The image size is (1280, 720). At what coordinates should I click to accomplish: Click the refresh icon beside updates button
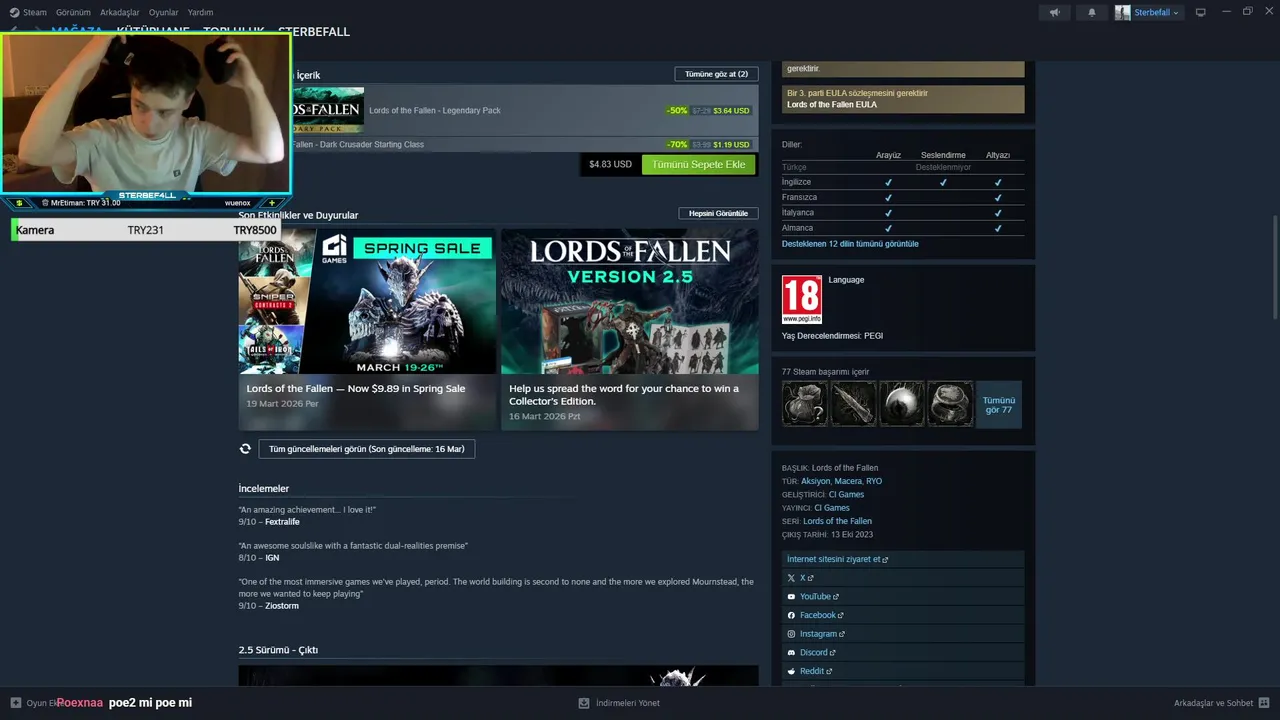click(245, 449)
